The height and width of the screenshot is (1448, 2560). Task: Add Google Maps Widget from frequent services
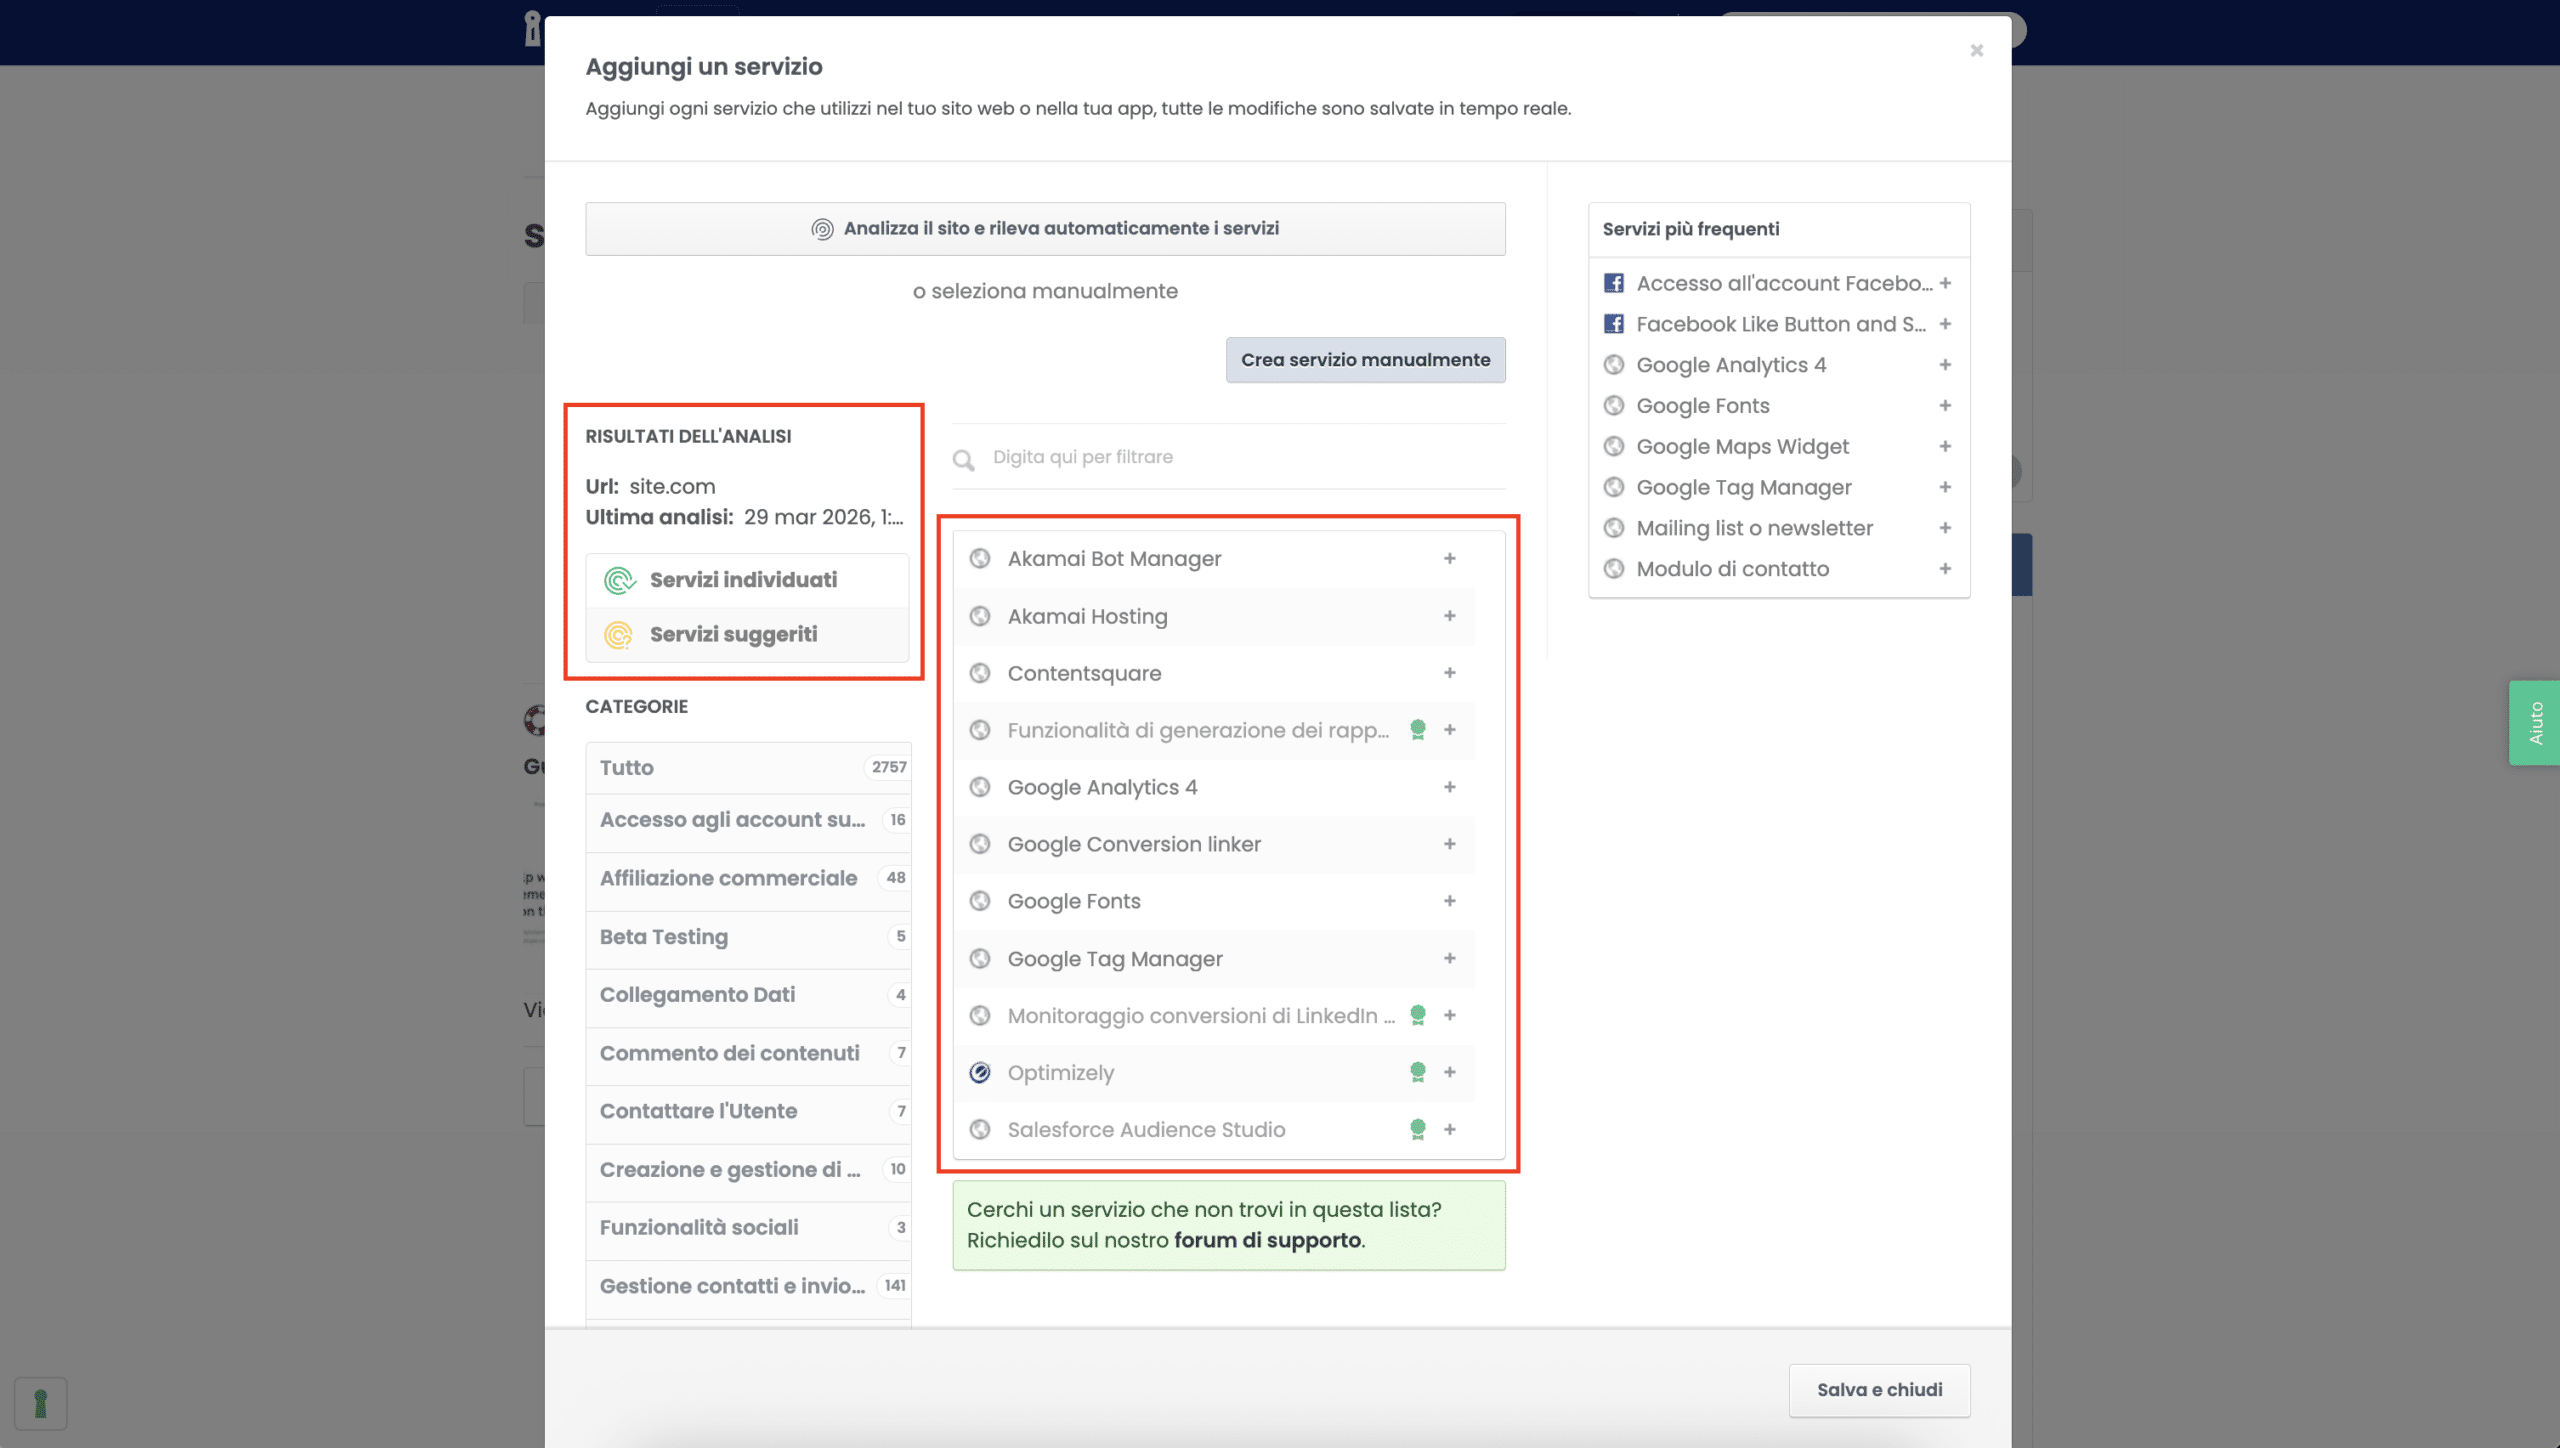[x=1945, y=446]
